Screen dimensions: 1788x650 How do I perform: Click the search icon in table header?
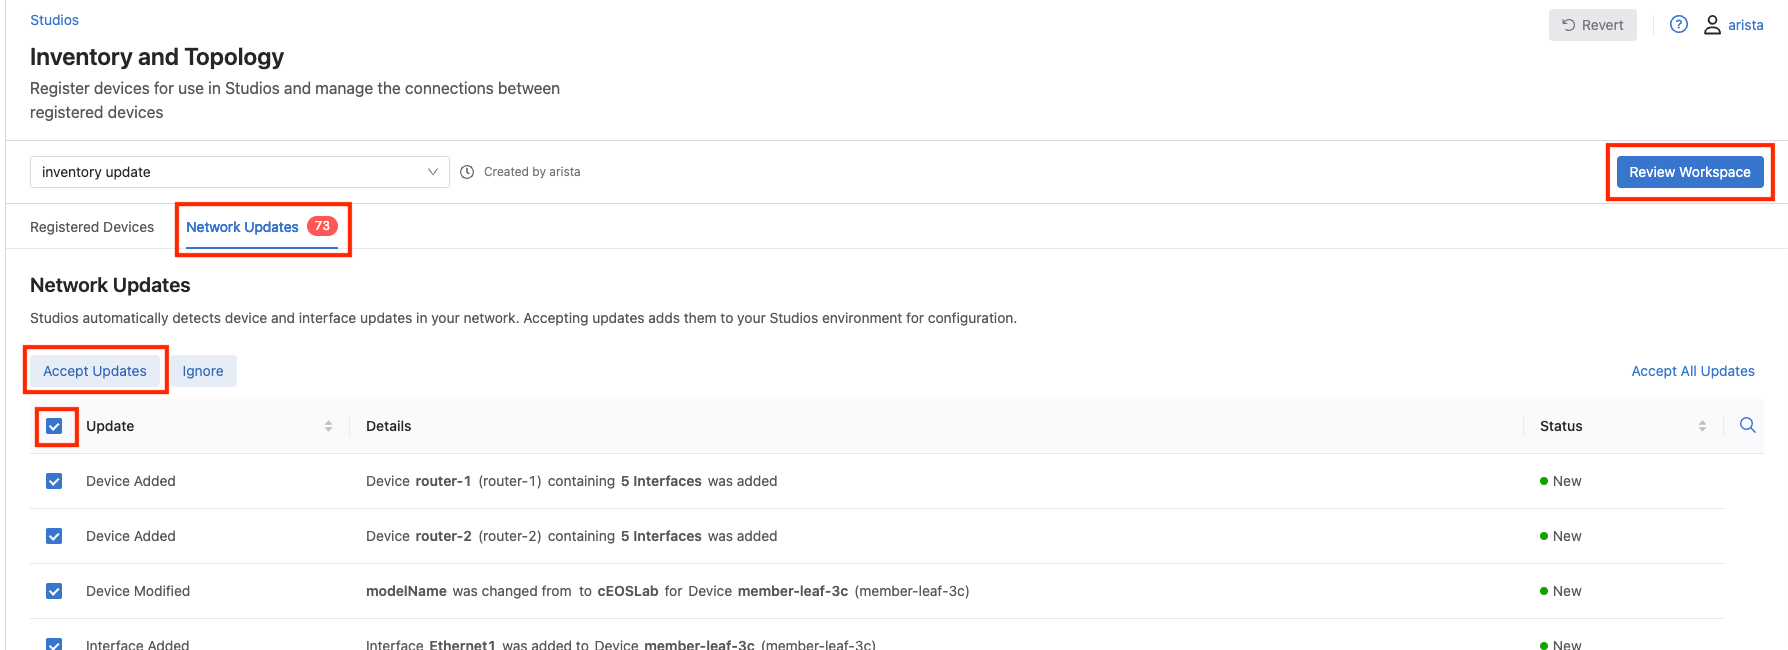point(1747,425)
